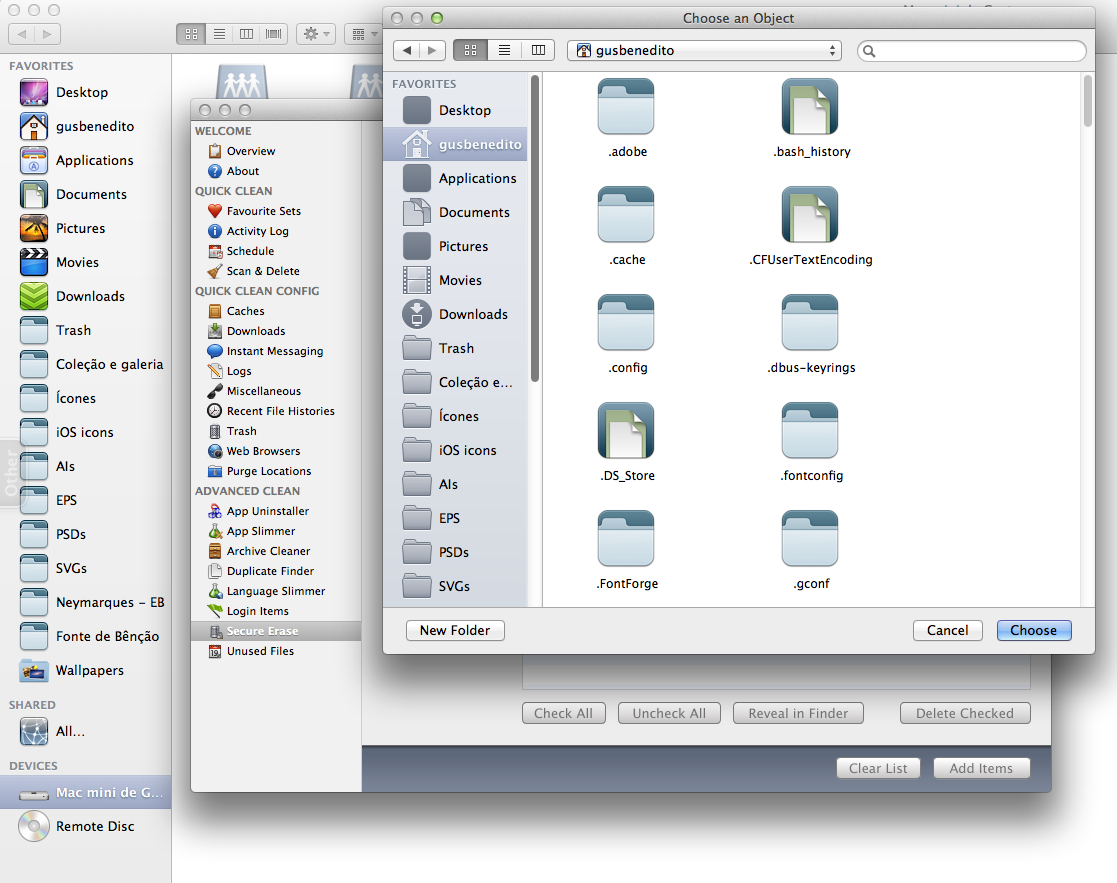This screenshot has height=883, width=1117.
Task: Select Secure Erase in Advanced Clean
Action: click(x=276, y=631)
